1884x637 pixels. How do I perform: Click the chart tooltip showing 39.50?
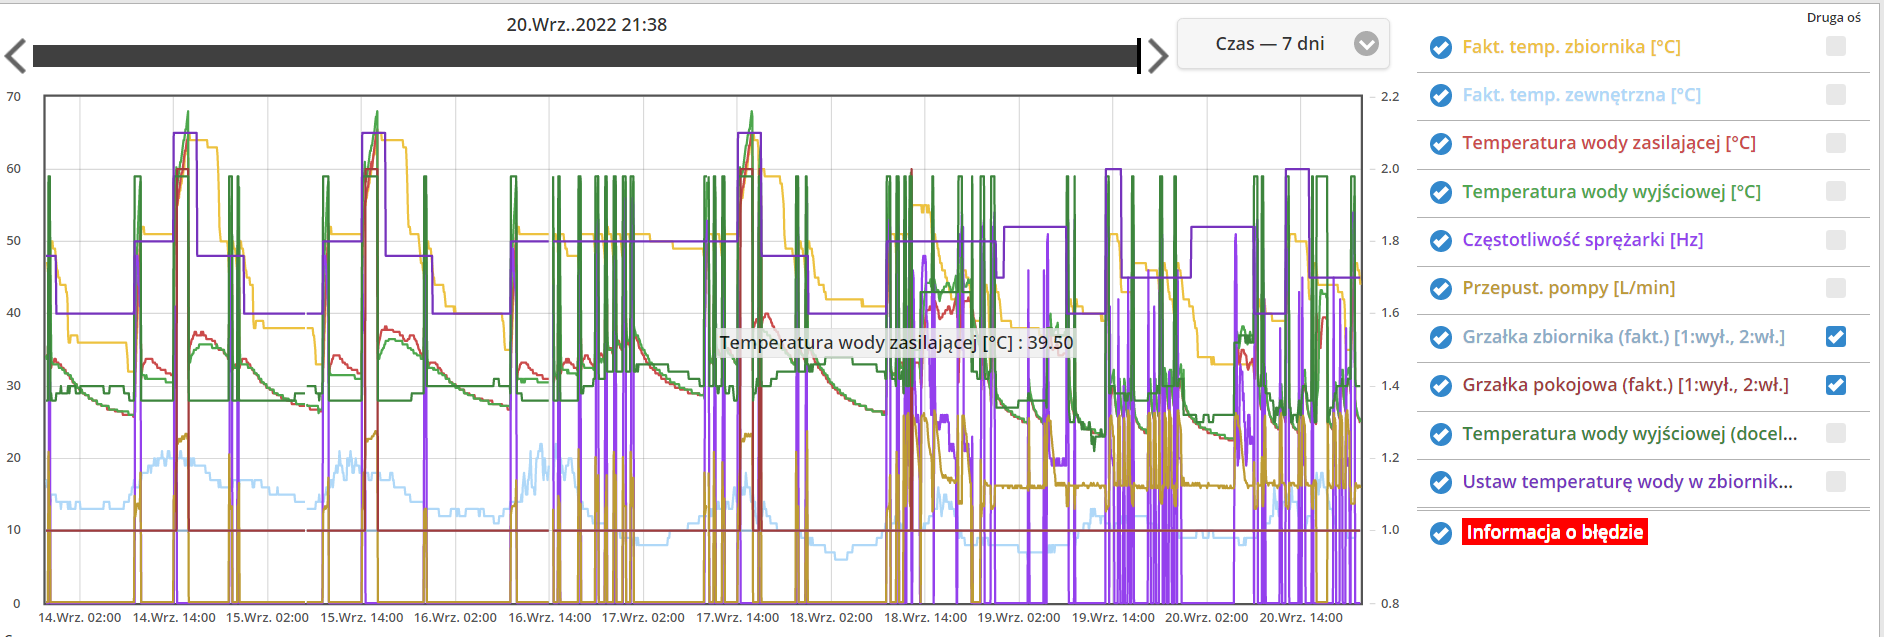tap(896, 343)
